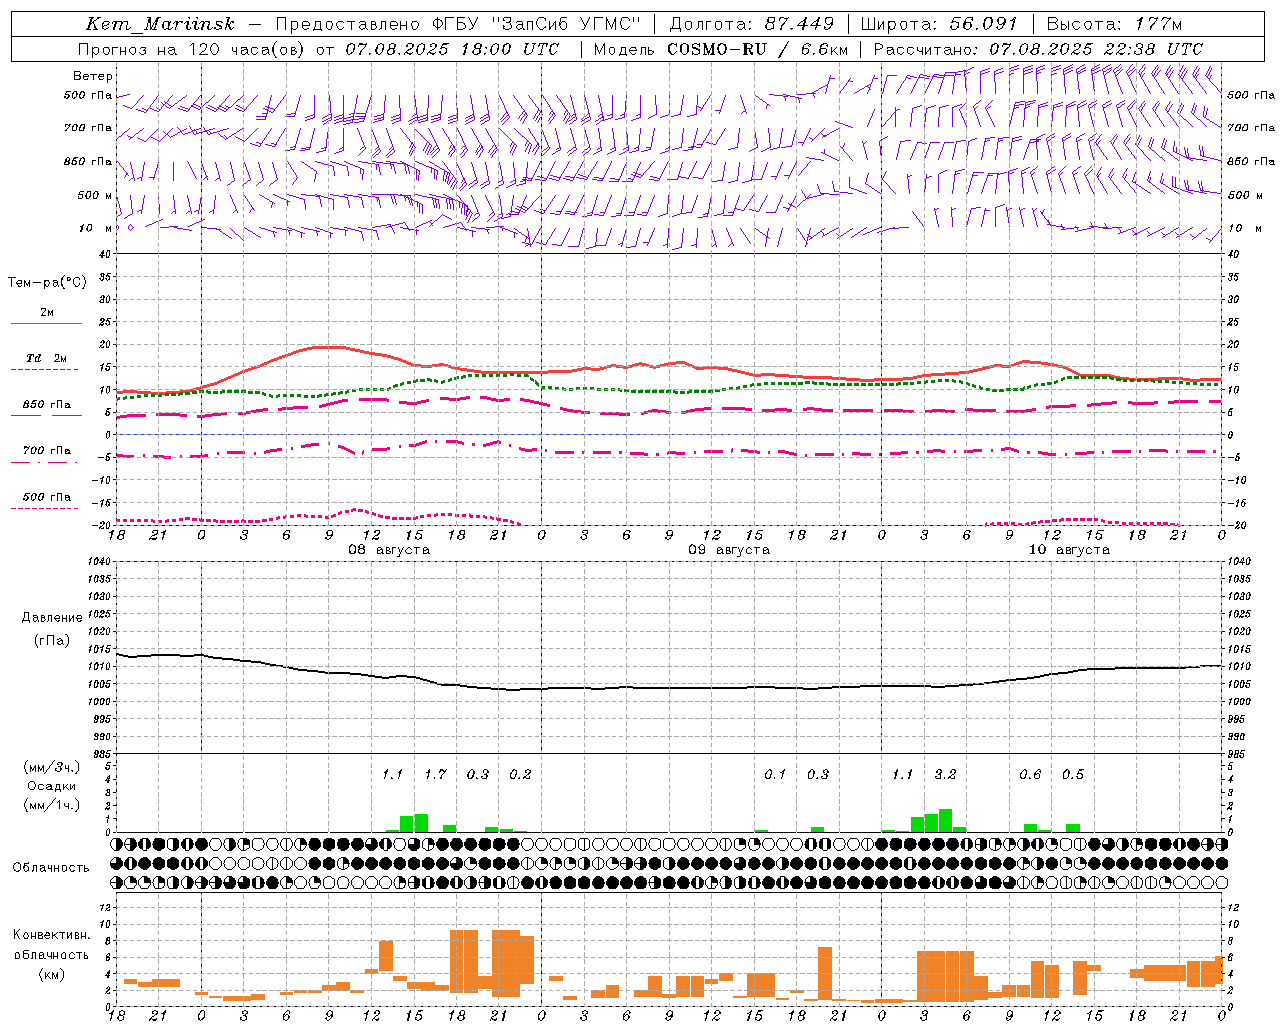This screenshot has width=1280, height=1024.
Task: Click 'Прогноз на 120 часа(ов)' forecast text
Action: click(x=192, y=49)
